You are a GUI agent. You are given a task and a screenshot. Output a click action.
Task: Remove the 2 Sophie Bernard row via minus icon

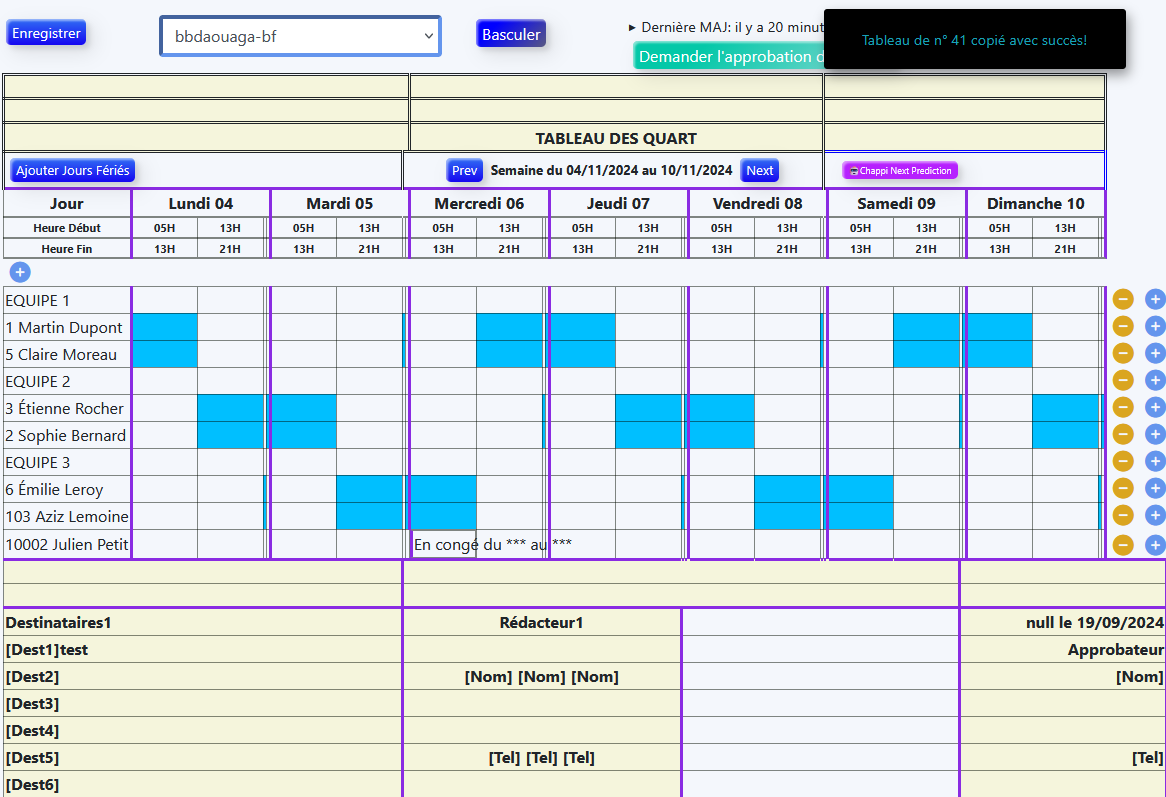(1123, 434)
